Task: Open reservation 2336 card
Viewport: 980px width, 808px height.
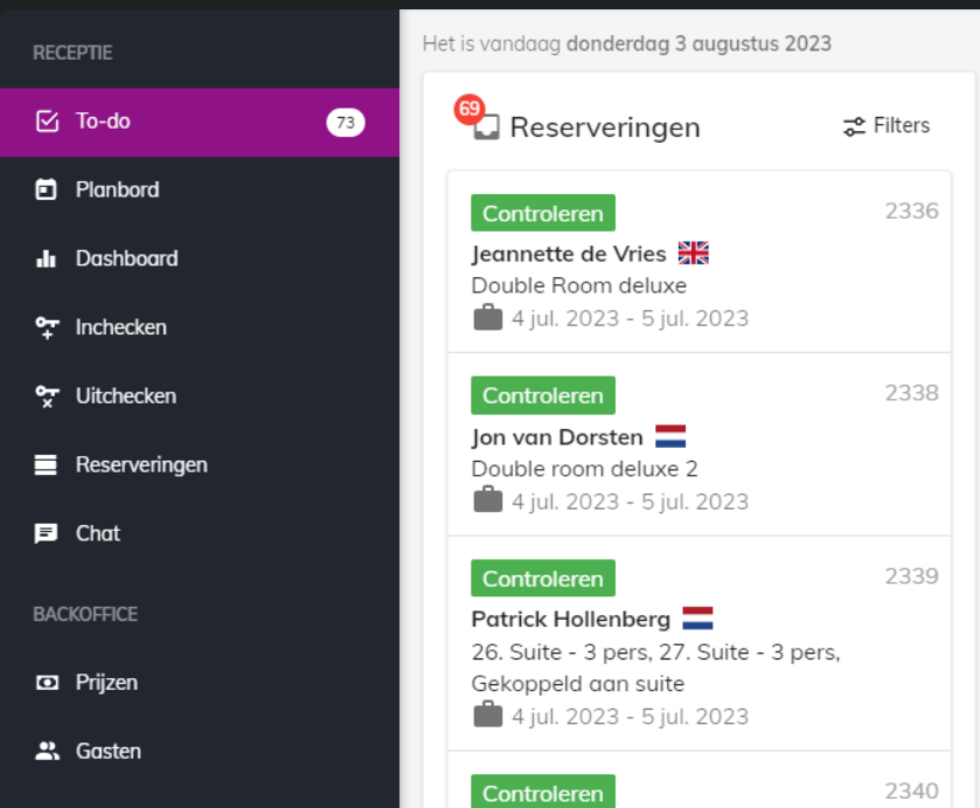Action: [x=699, y=262]
